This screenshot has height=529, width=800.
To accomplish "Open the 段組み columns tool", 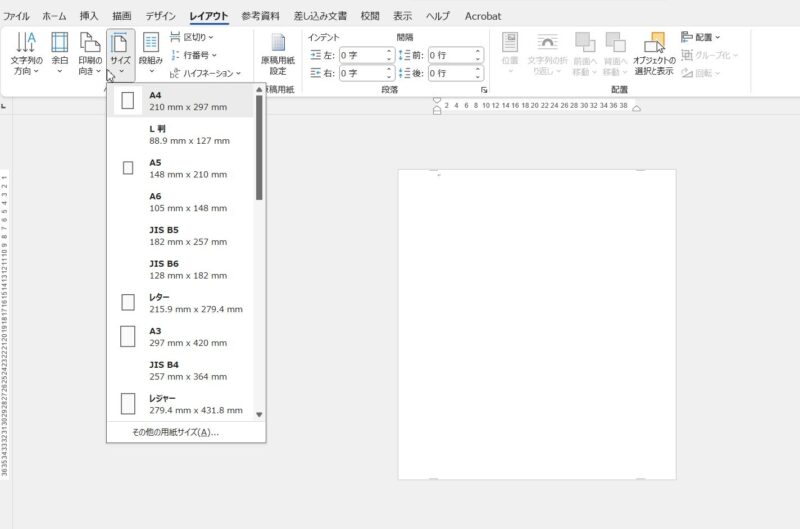I will click(x=151, y=53).
